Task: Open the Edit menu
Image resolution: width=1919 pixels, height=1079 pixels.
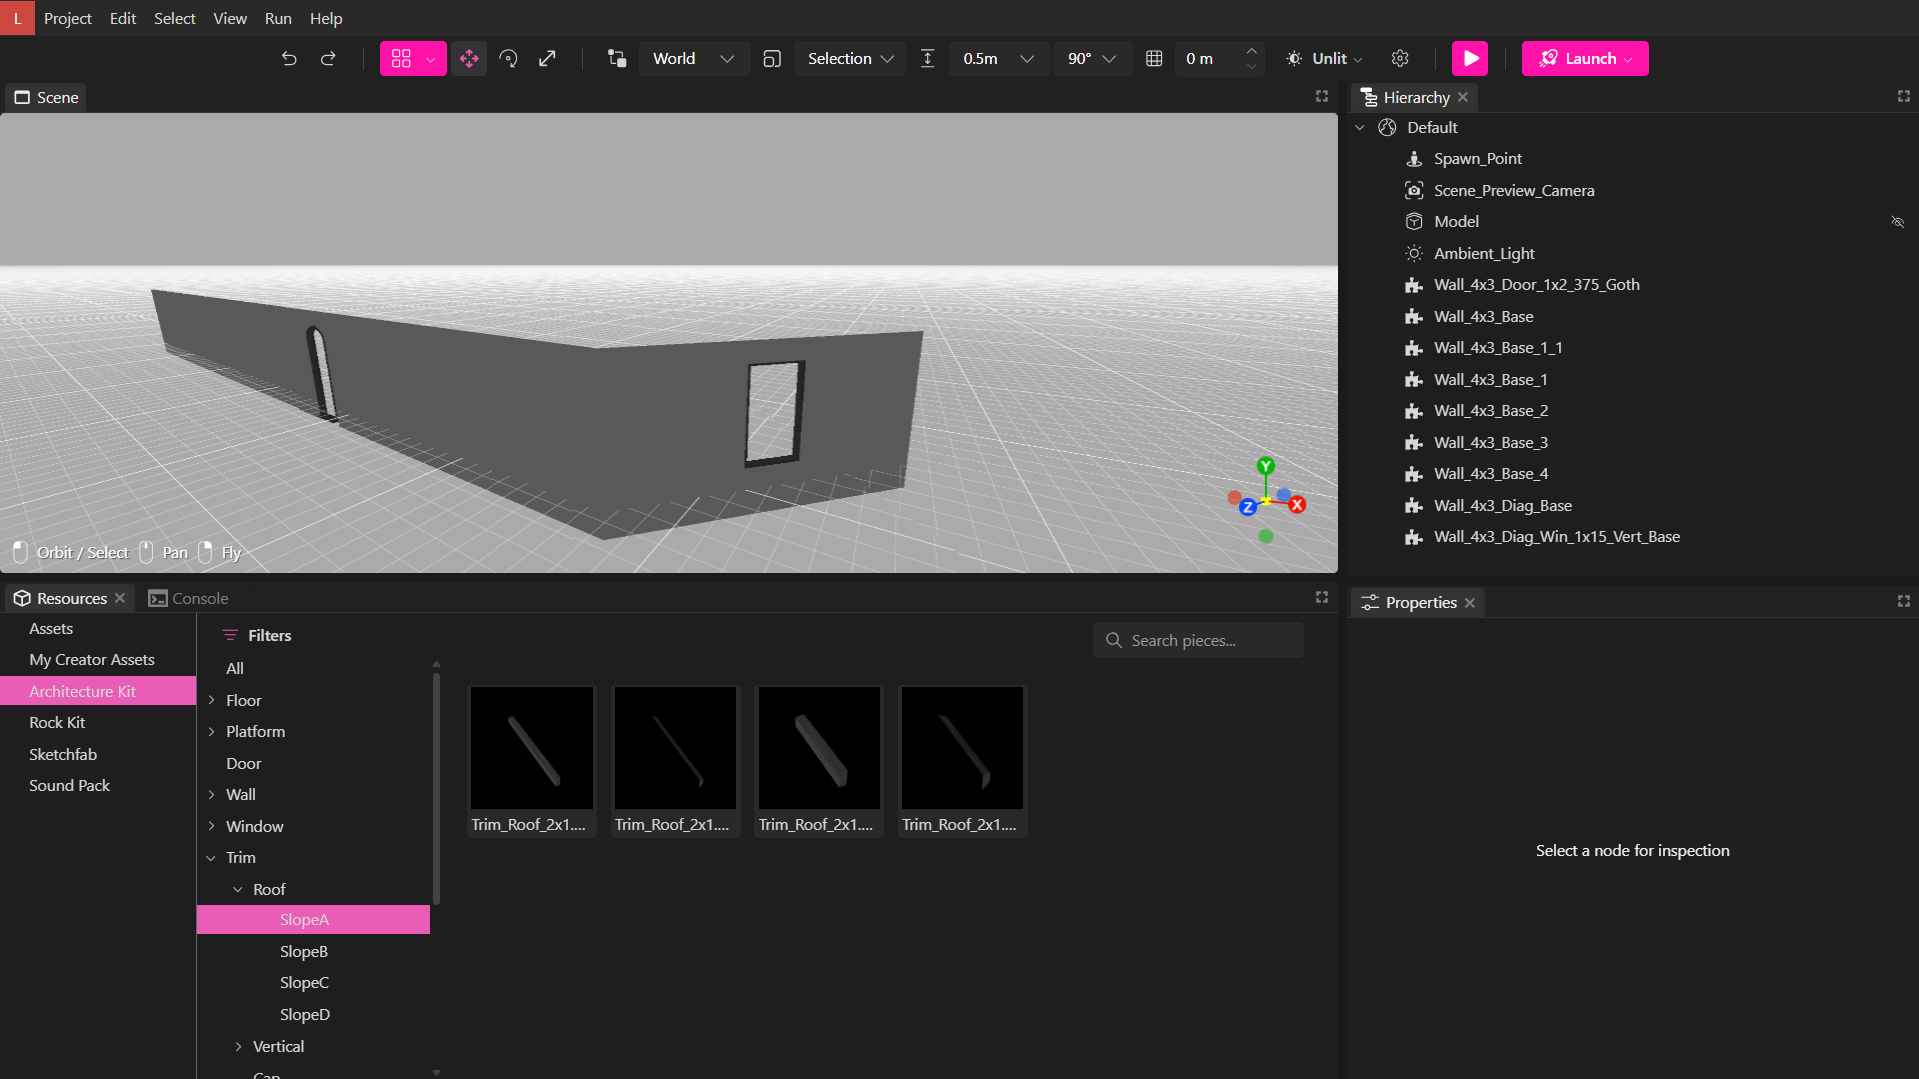Action: [123, 18]
